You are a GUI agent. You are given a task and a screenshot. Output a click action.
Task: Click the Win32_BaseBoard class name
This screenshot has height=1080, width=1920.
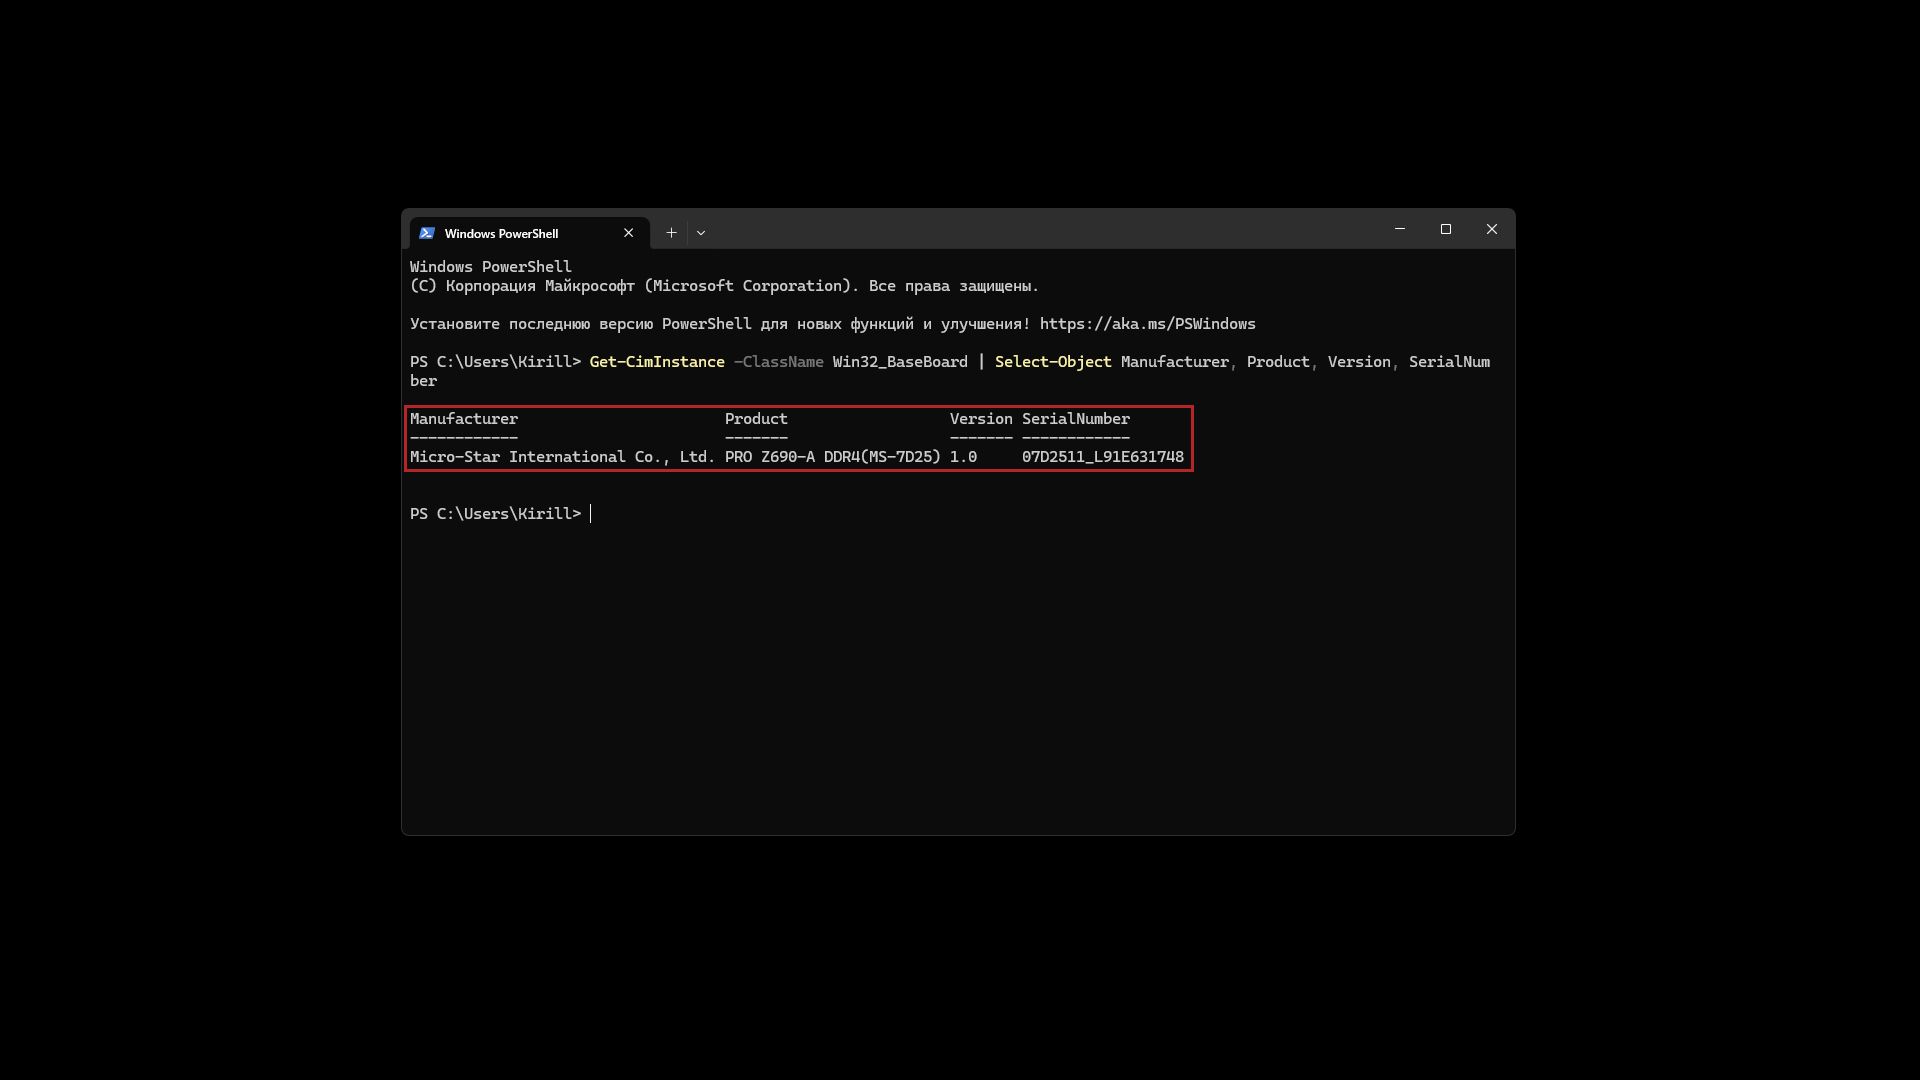pos(900,362)
